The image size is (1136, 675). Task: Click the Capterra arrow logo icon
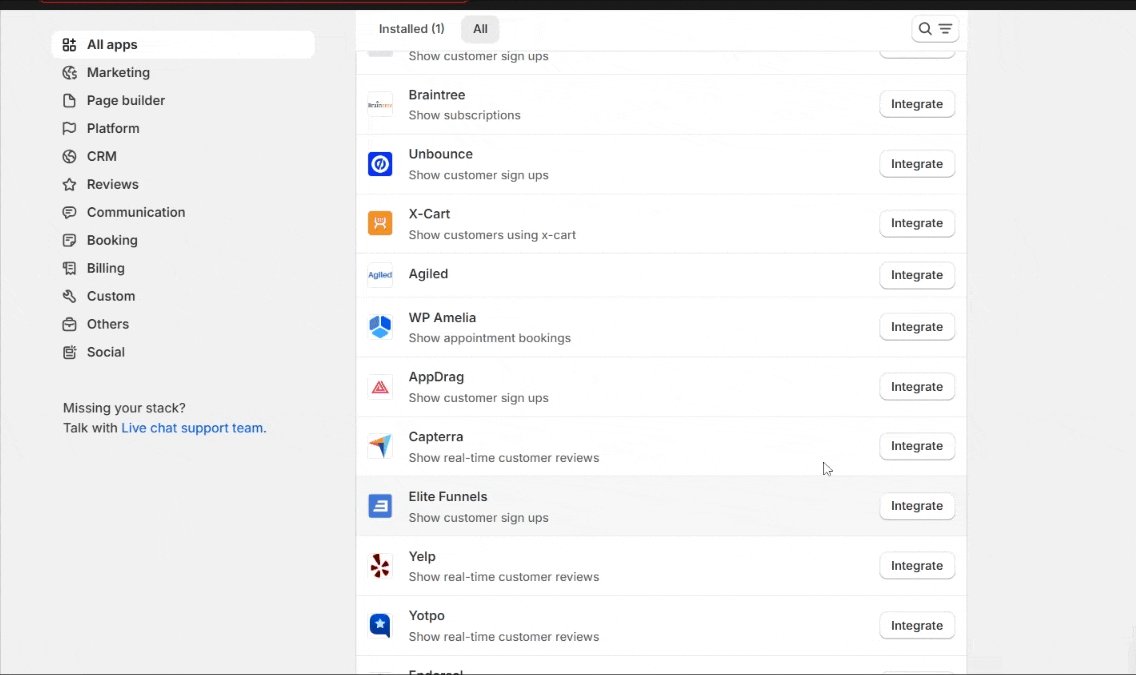tap(380, 446)
